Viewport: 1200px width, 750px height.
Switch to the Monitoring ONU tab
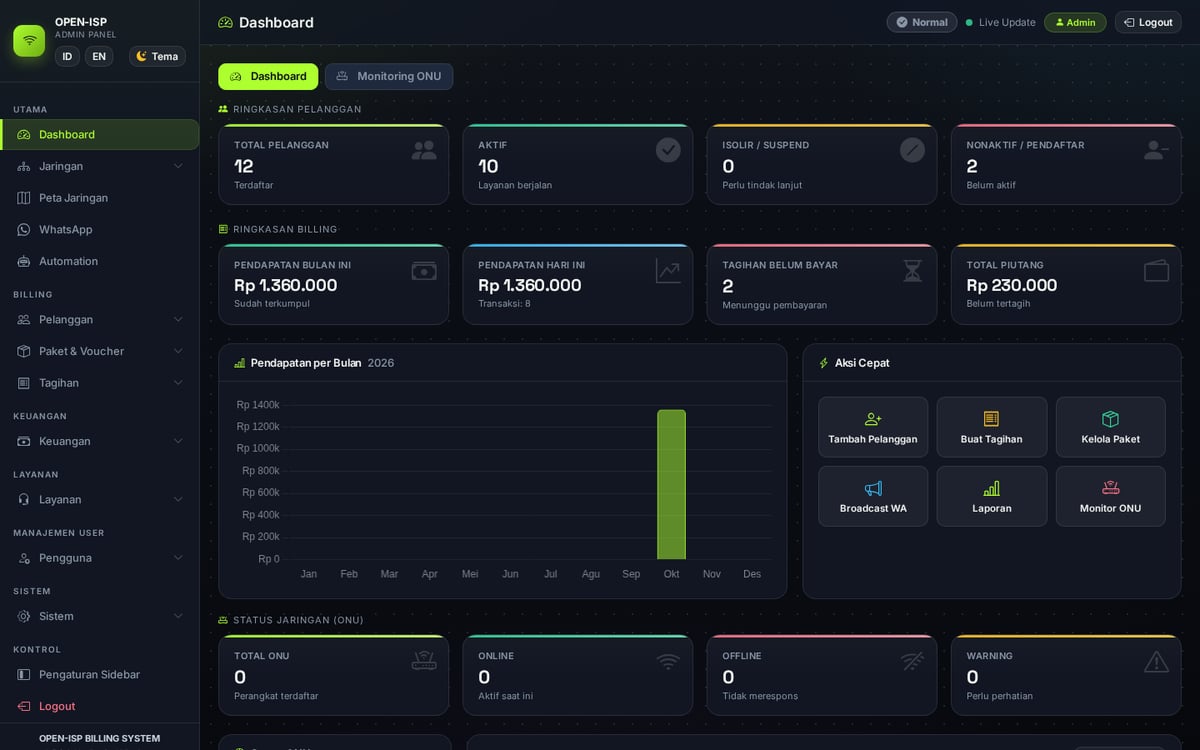pyautogui.click(x=389, y=77)
